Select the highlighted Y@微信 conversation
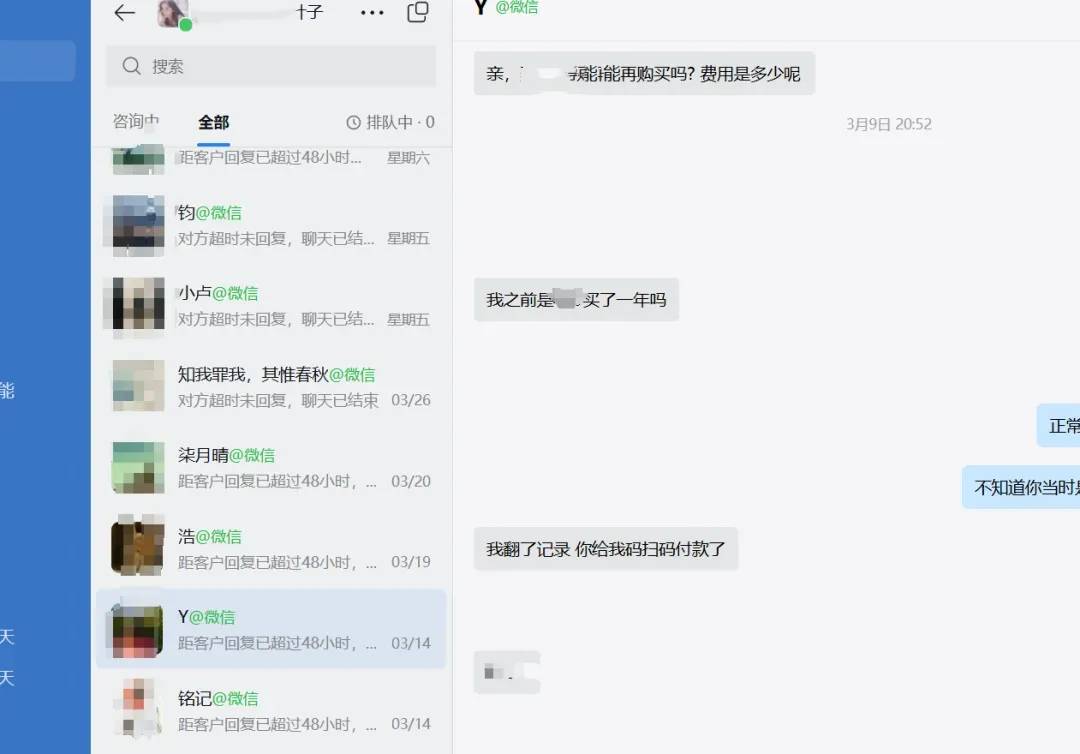The width and height of the screenshot is (1080, 754). tap(271, 629)
